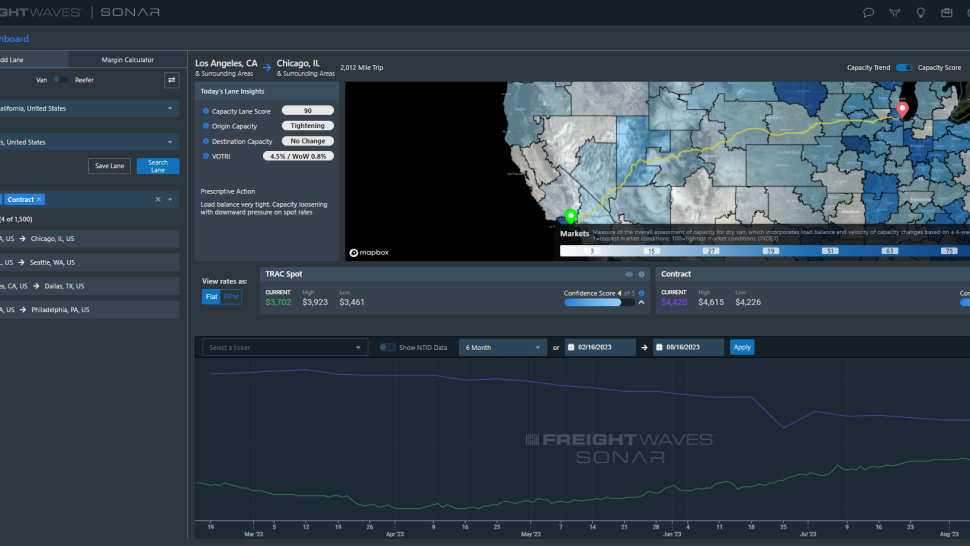This screenshot has width=970, height=546.
Task: Click the whale tail icon in header
Action: [895, 12]
